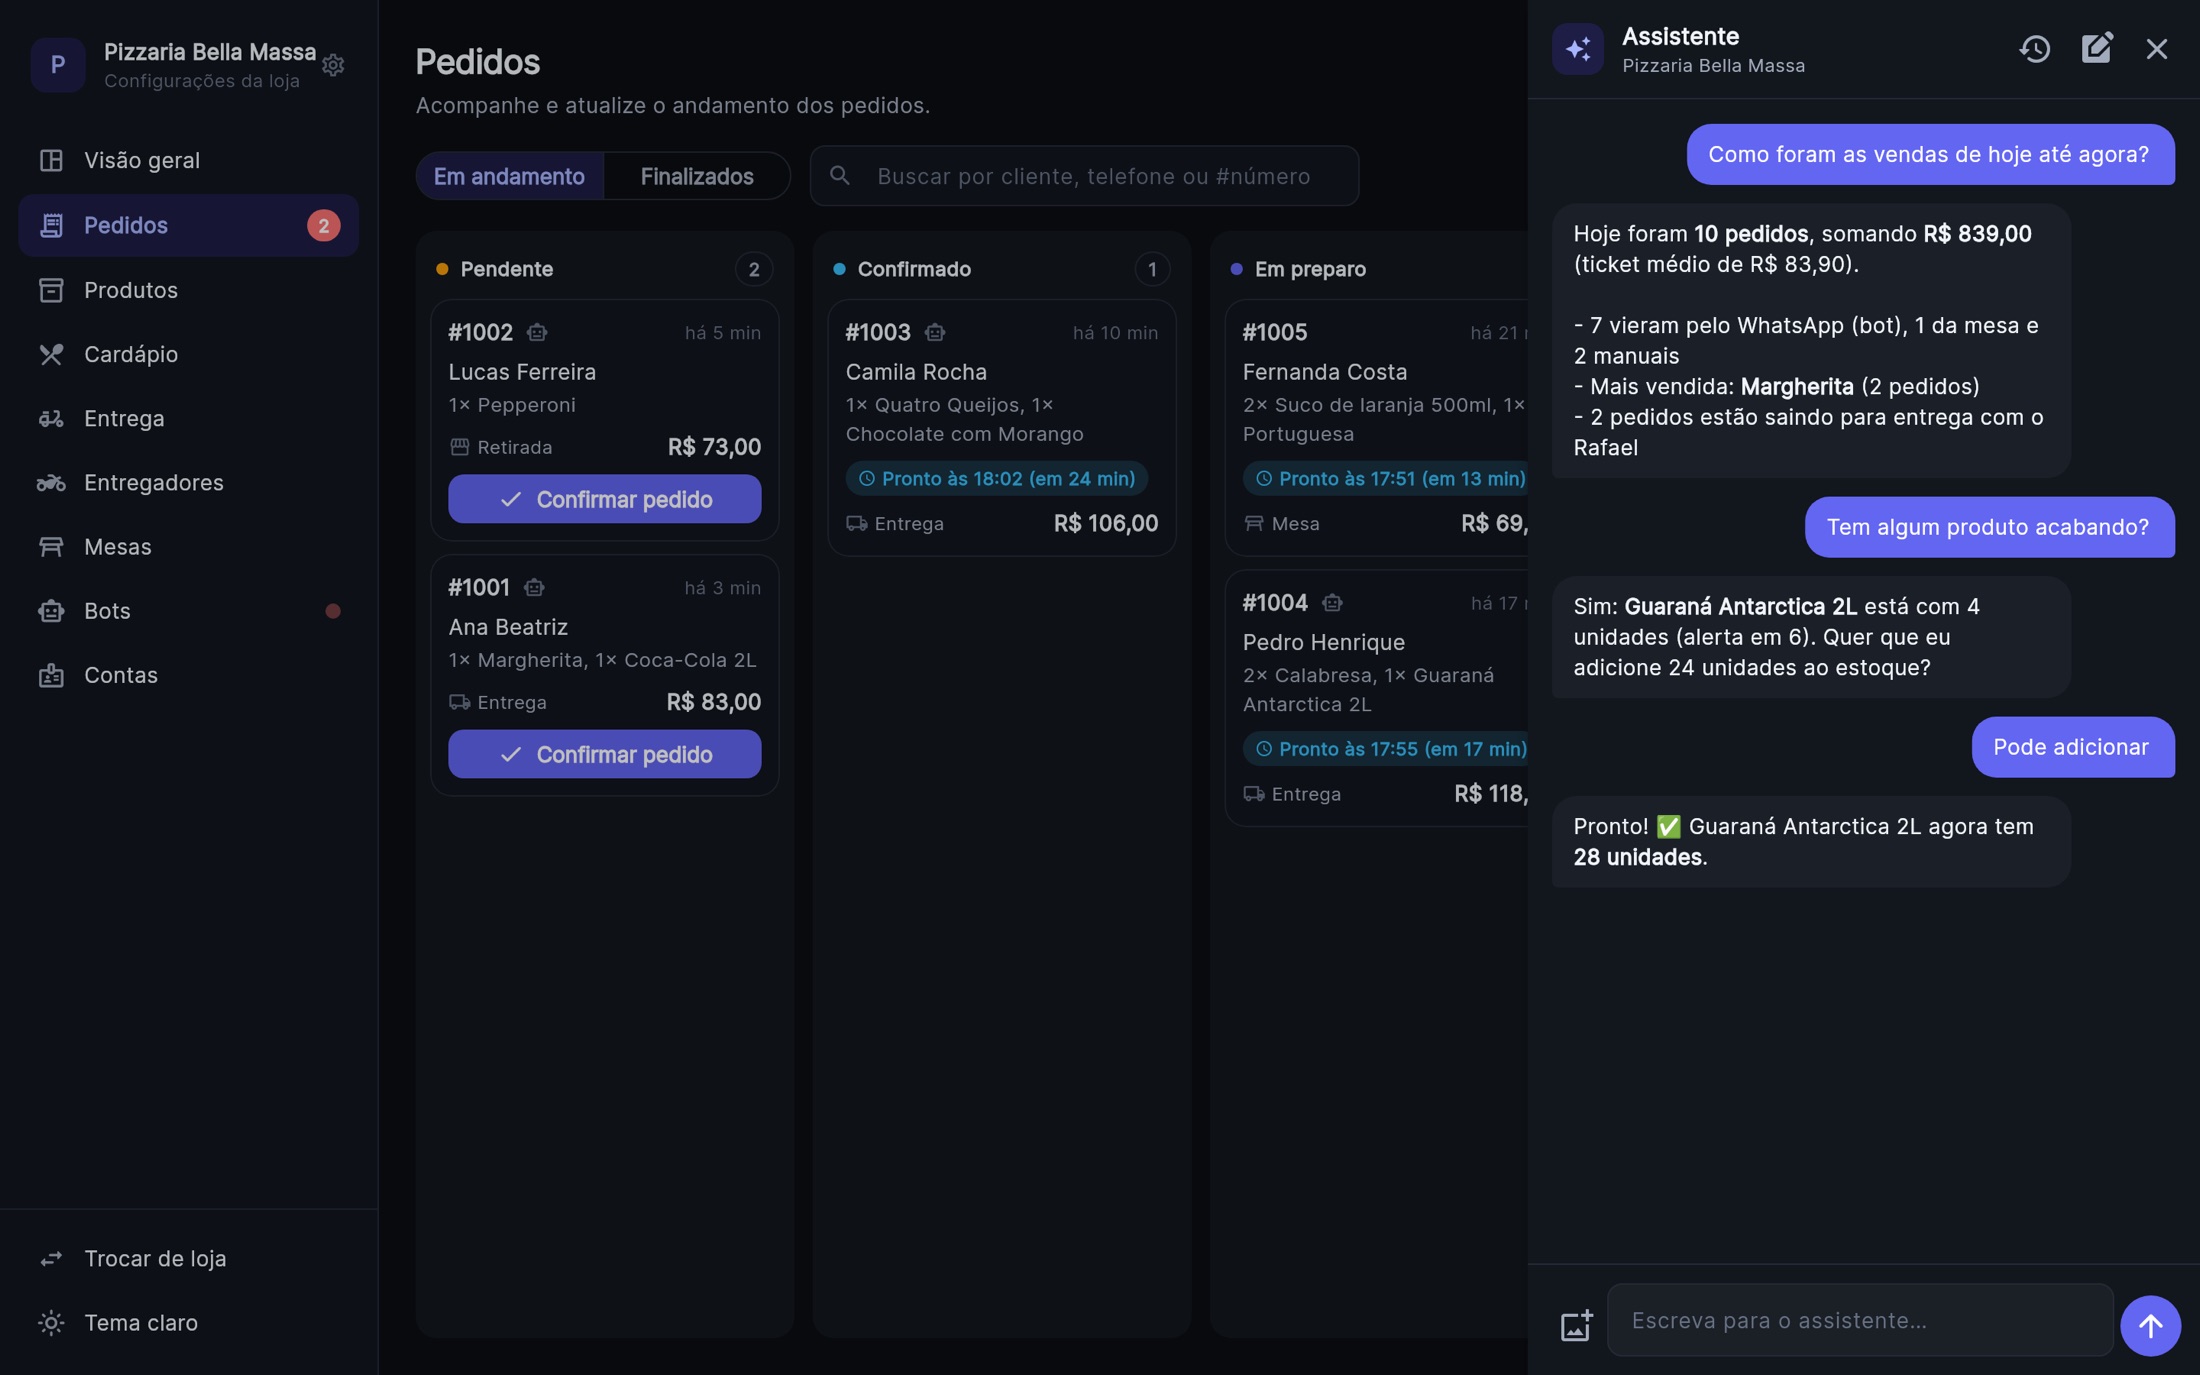The width and height of the screenshot is (2200, 1375).
Task: Close the Assistente panel
Action: 2156,49
